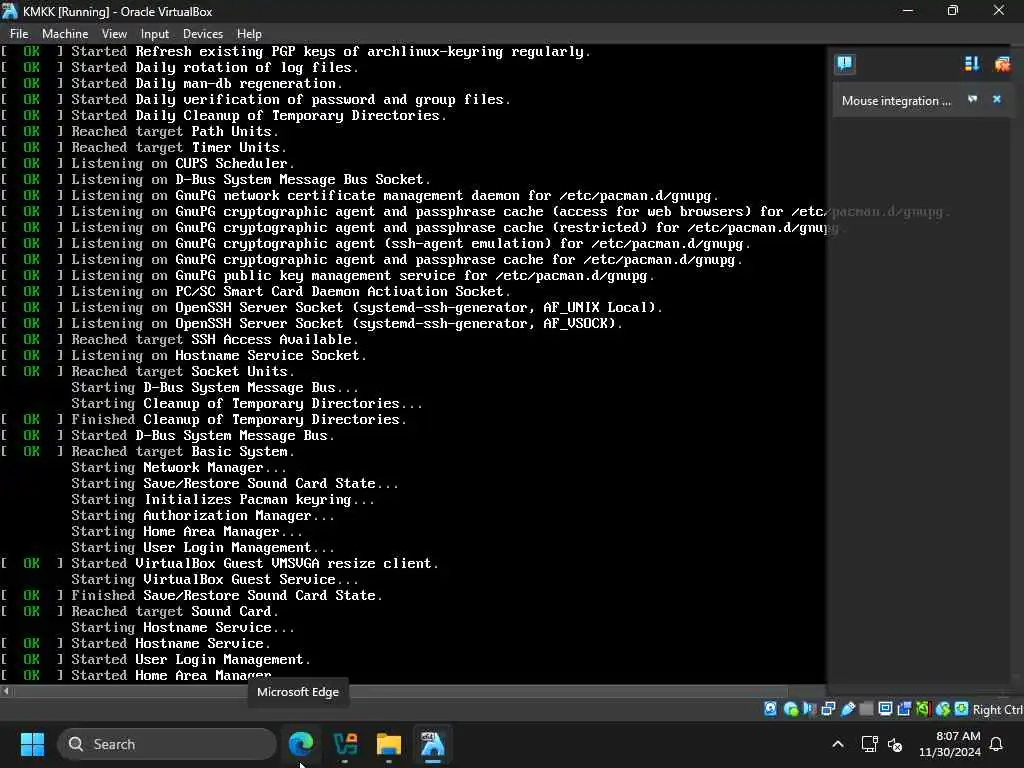The width and height of the screenshot is (1024, 768).
Task: Click the optical disk status bar indicator
Action: pyautogui.click(x=790, y=709)
